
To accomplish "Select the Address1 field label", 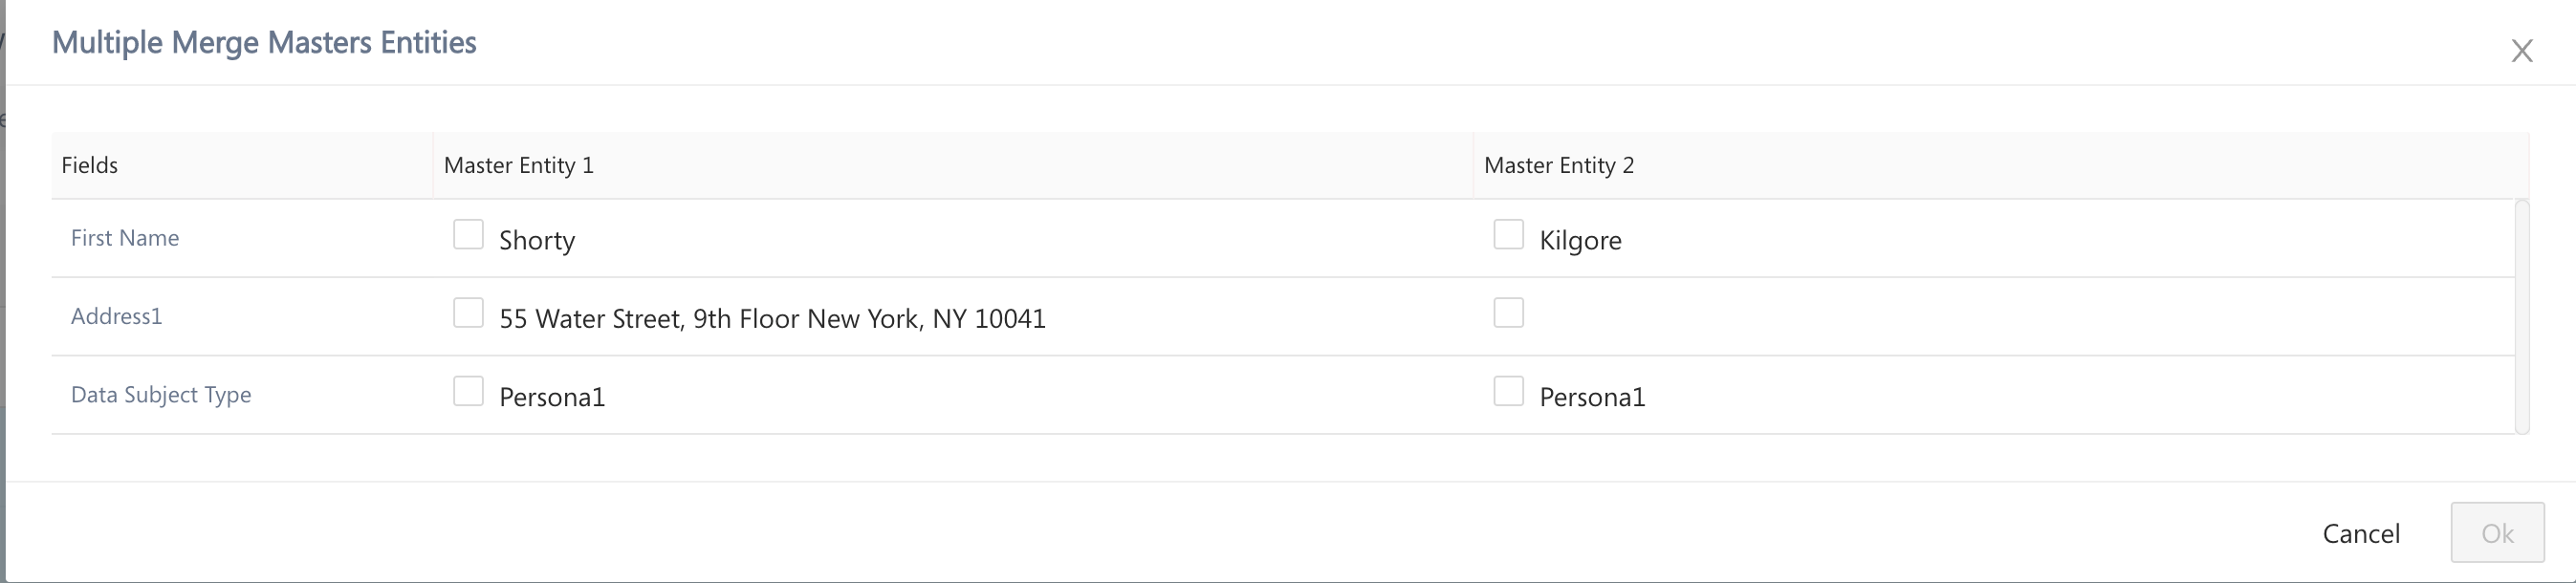I will point(116,316).
